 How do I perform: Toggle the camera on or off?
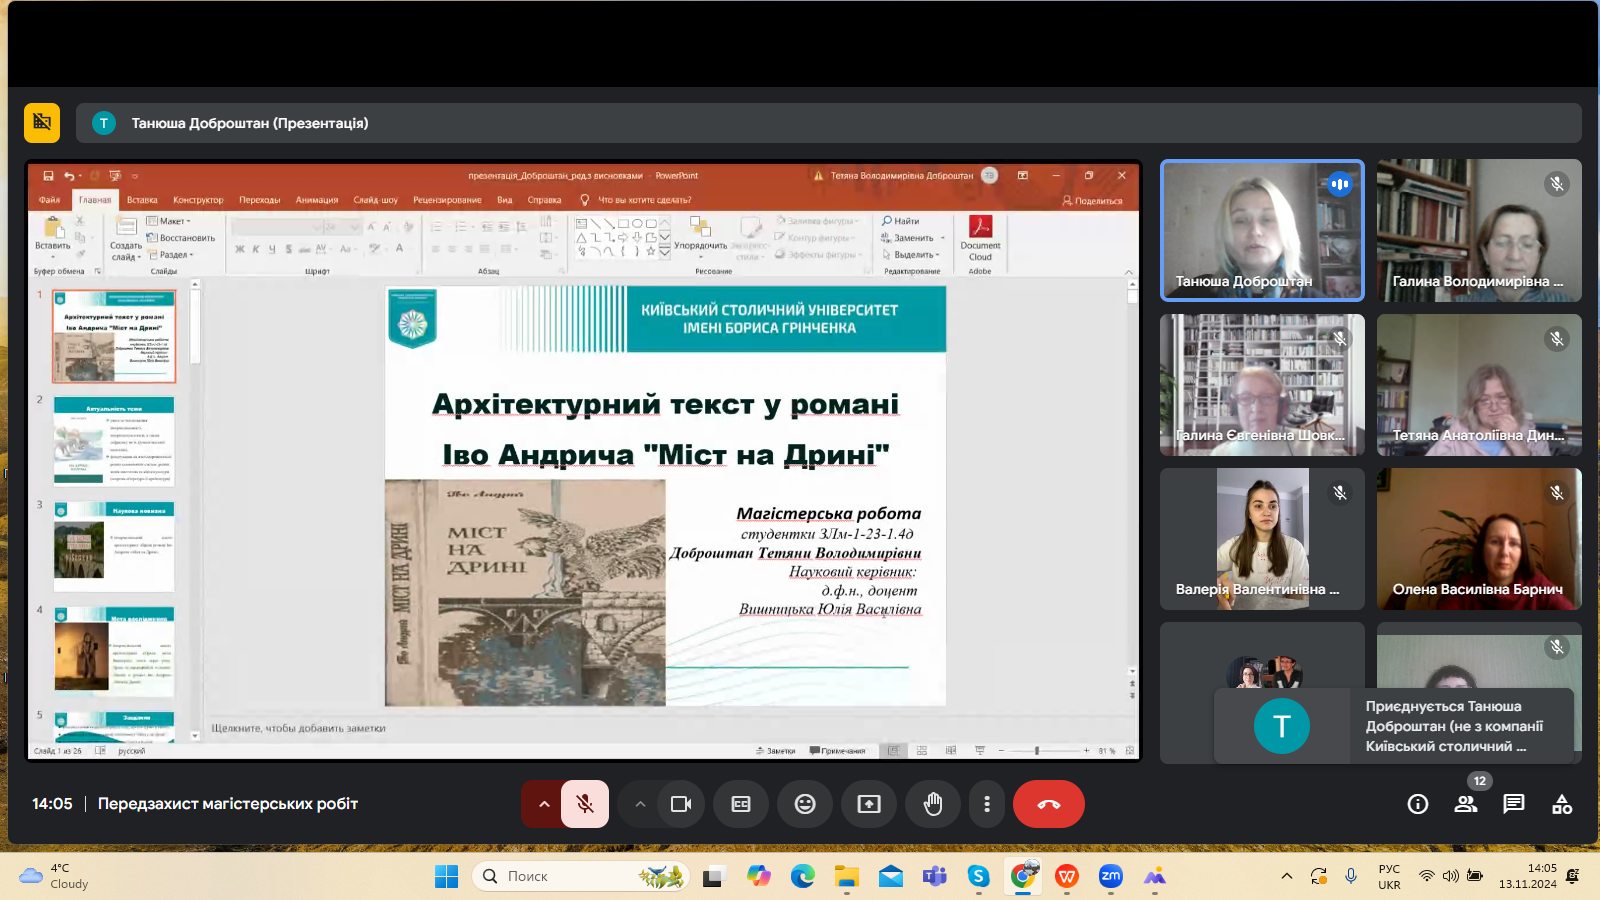(x=681, y=804)
